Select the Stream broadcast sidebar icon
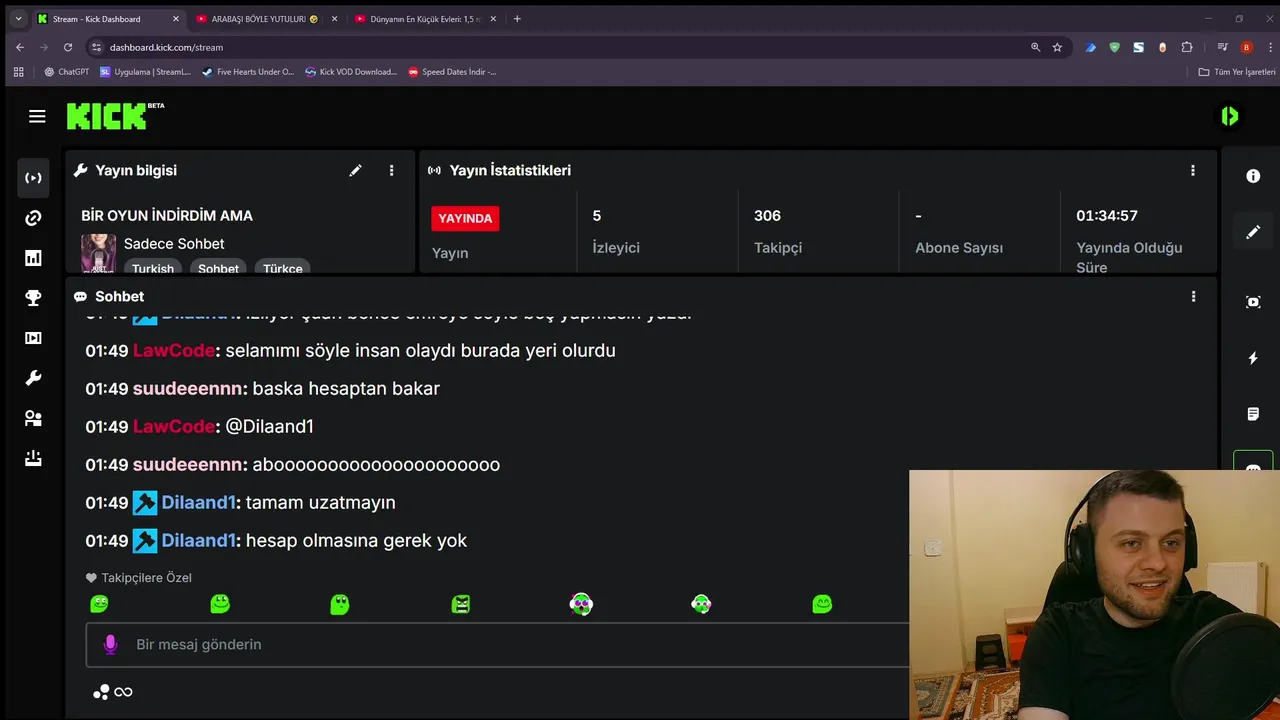The image size is (1280, 720). 33,178
